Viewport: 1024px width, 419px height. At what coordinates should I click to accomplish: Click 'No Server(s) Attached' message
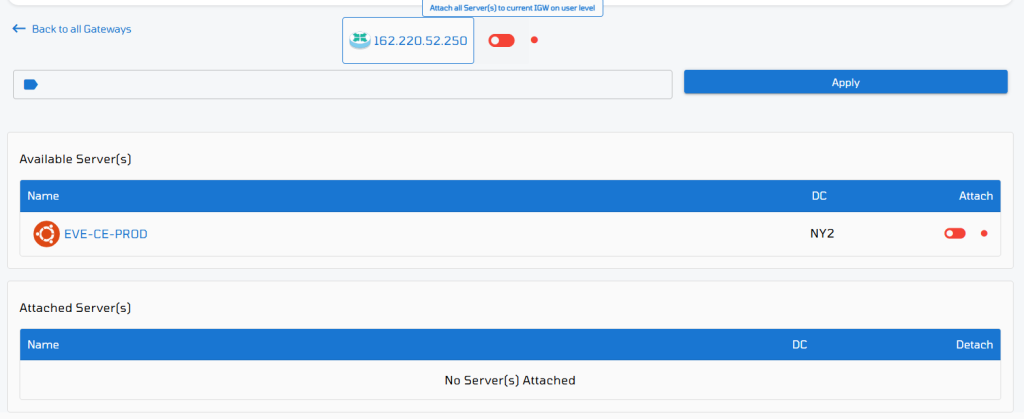tap(510, 380)
